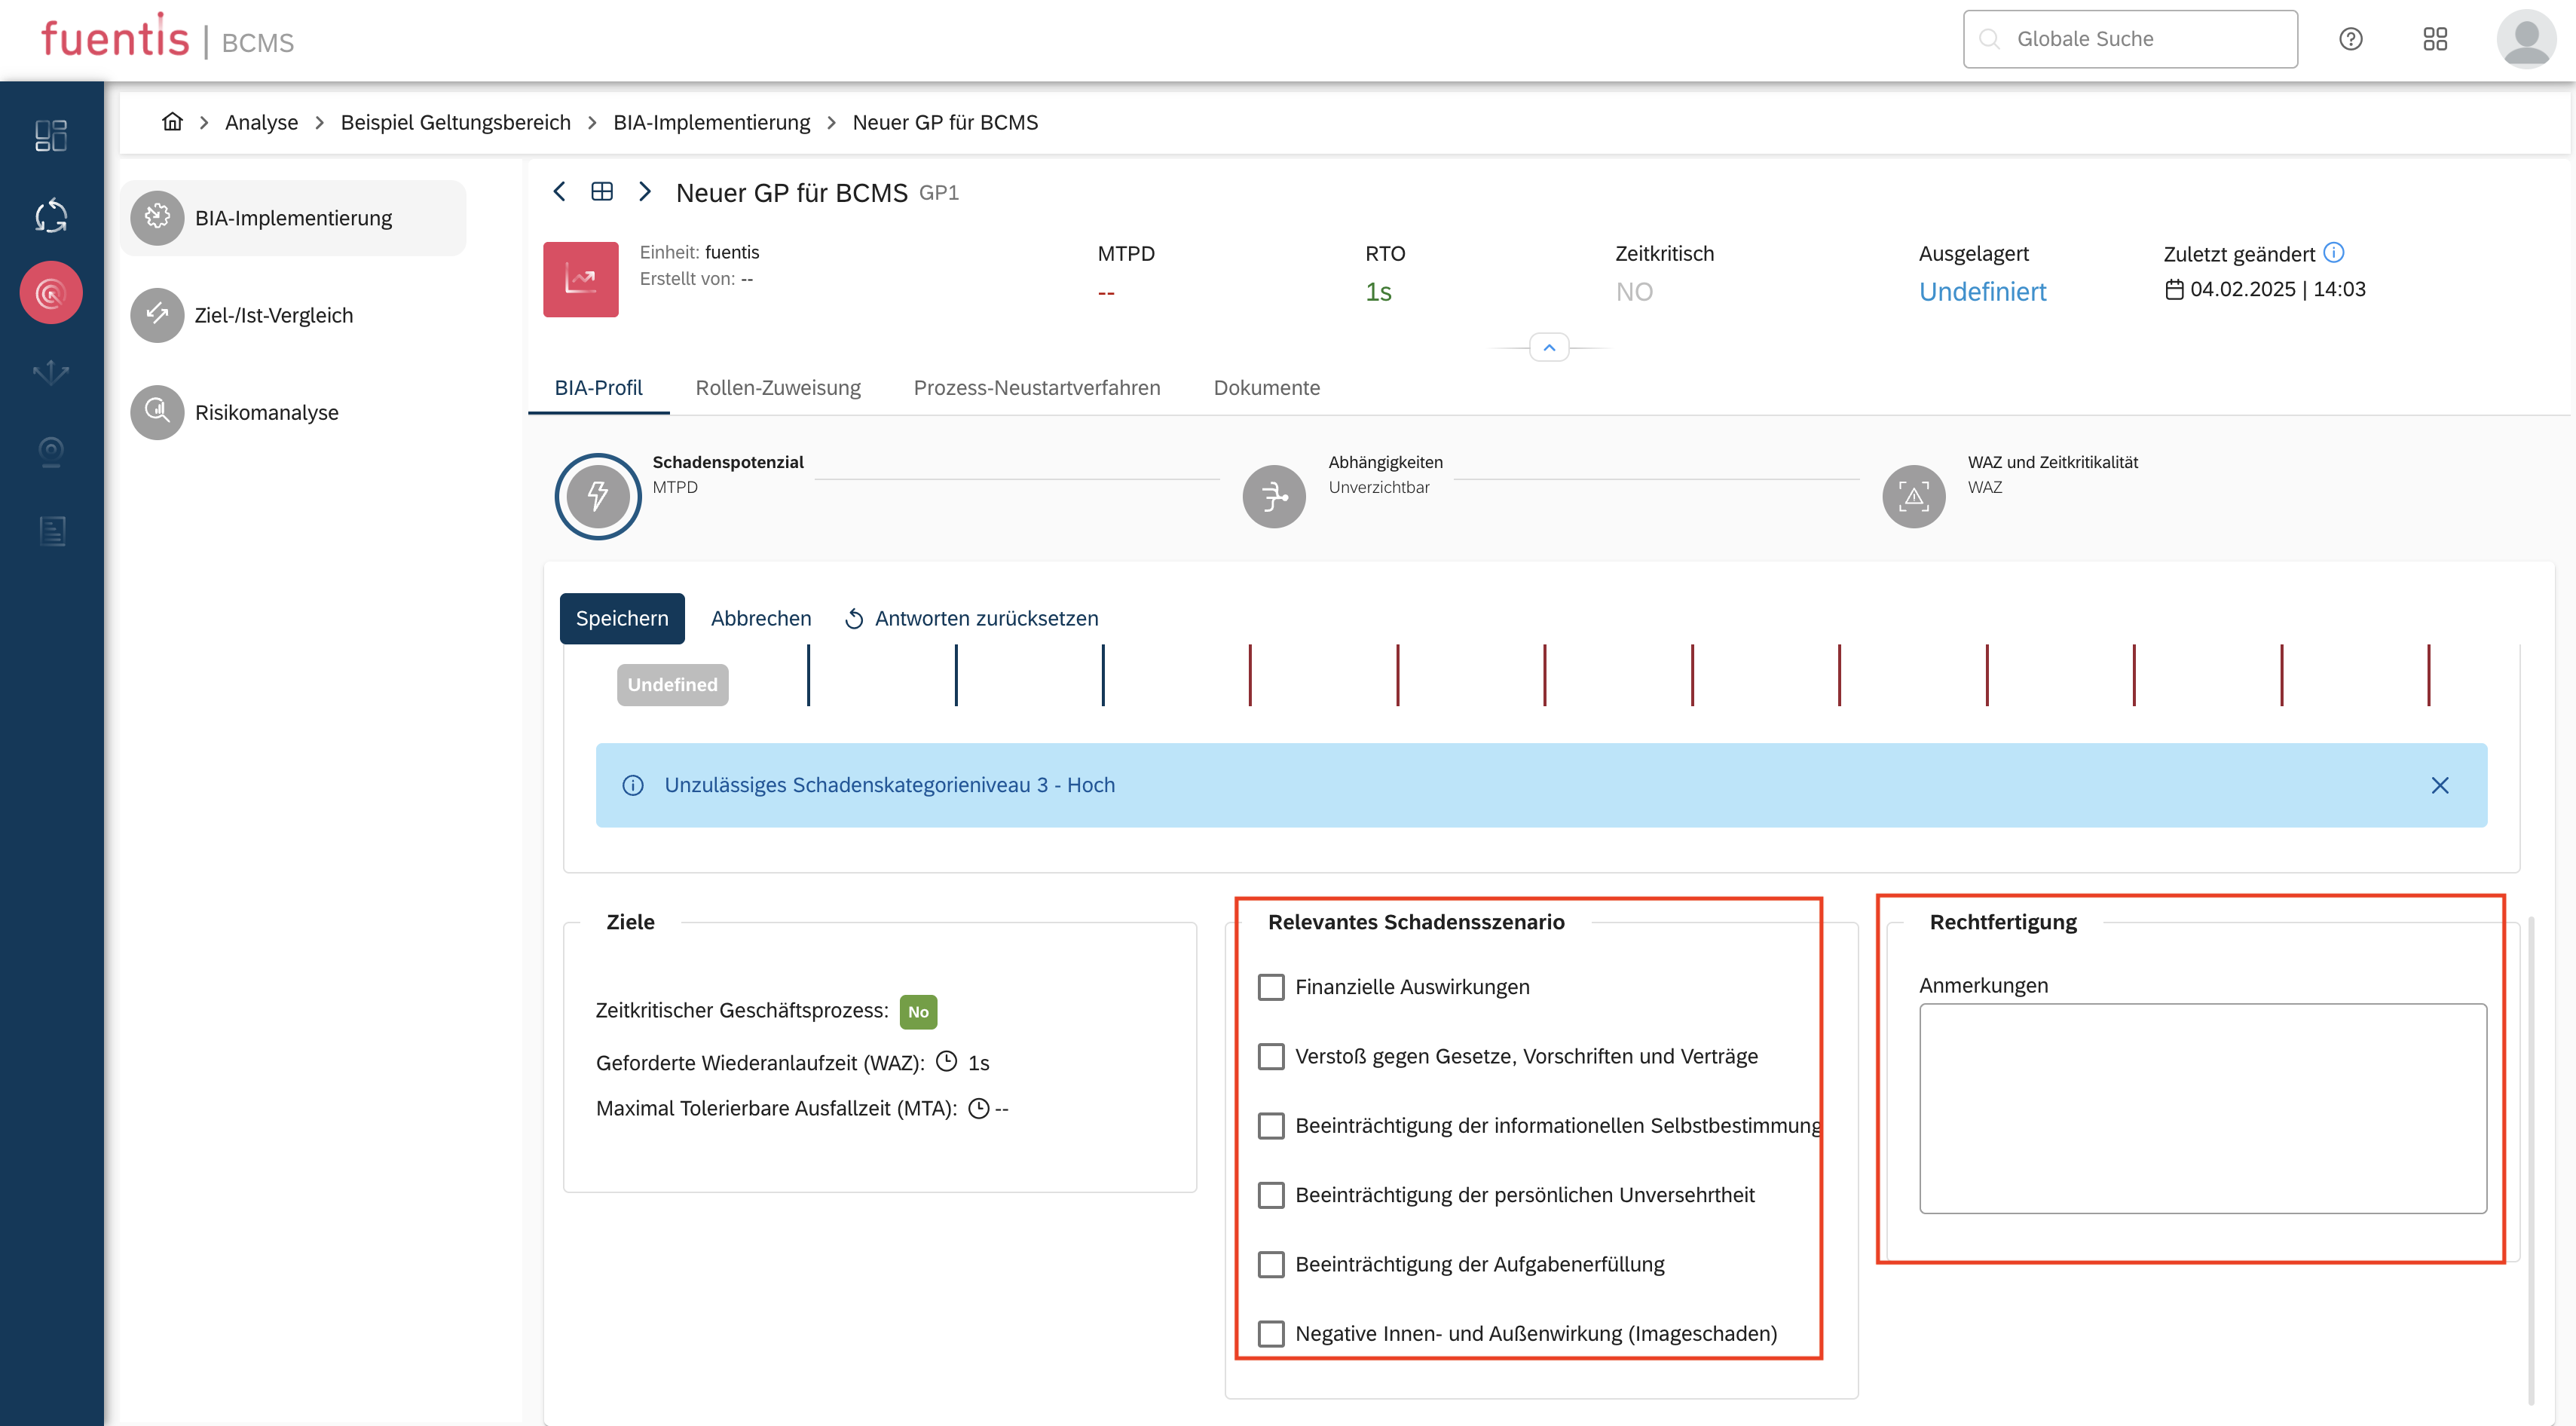Go to previous process with left chevron
2576x1426 pixels.
point(560,191)
